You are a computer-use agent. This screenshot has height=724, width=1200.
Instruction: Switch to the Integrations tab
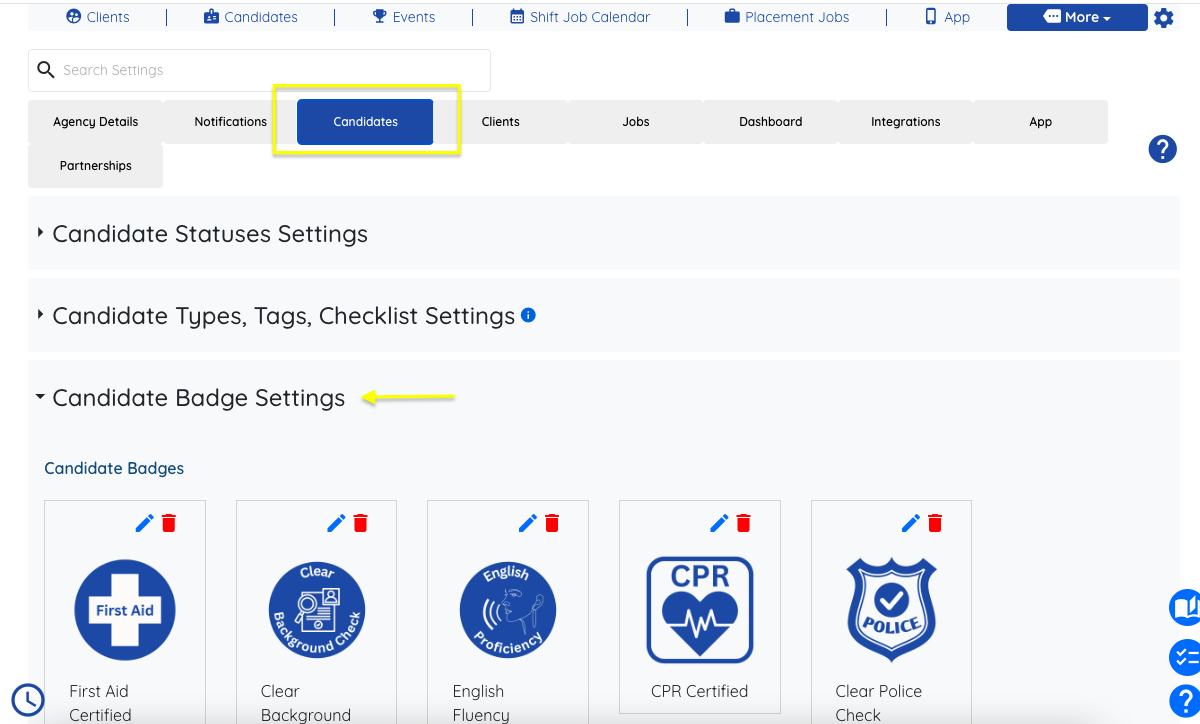click(x=905, y=122)
